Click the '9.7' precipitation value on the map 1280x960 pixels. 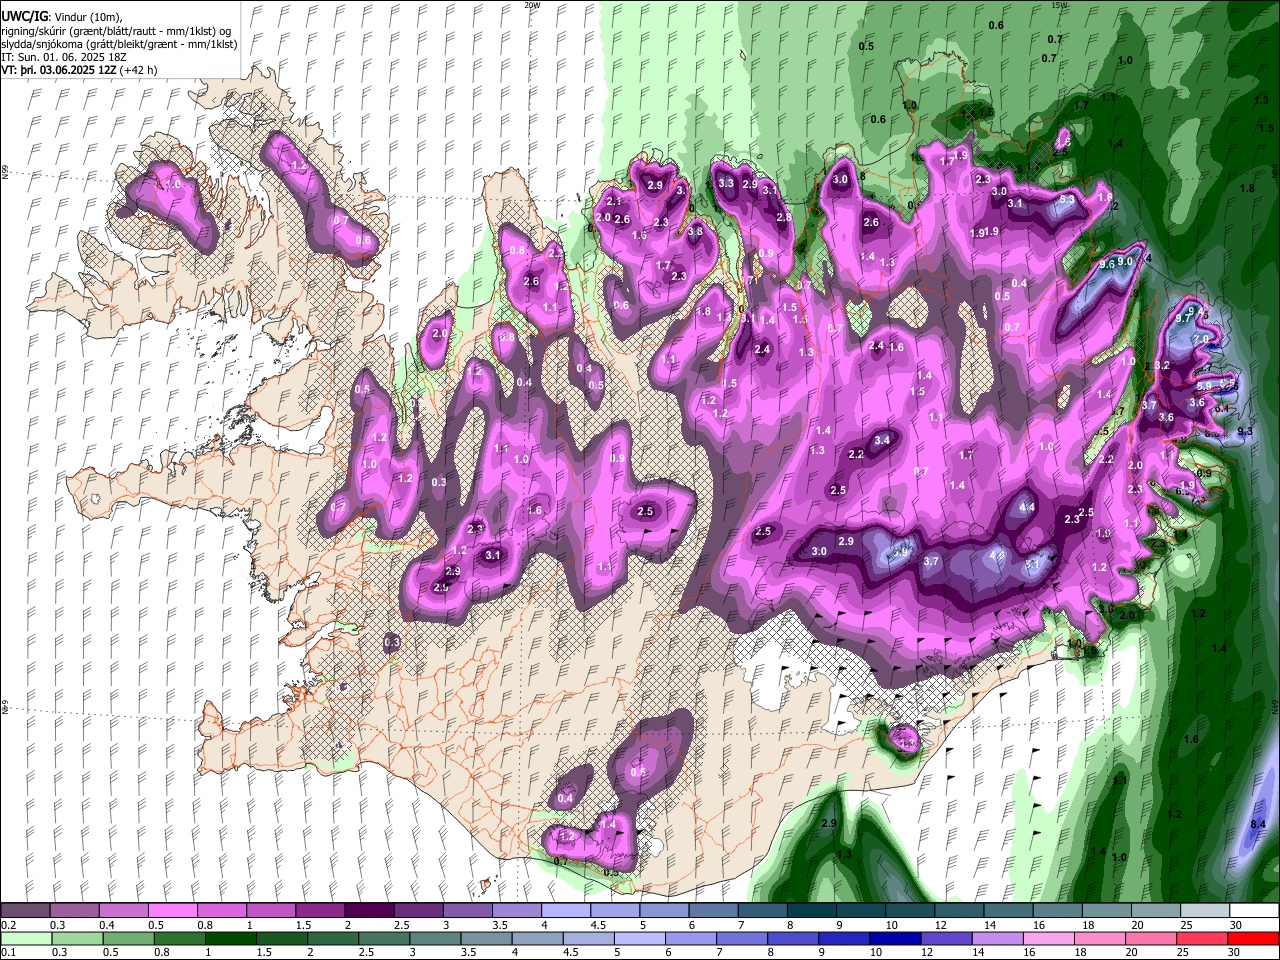pos(1183,318)
